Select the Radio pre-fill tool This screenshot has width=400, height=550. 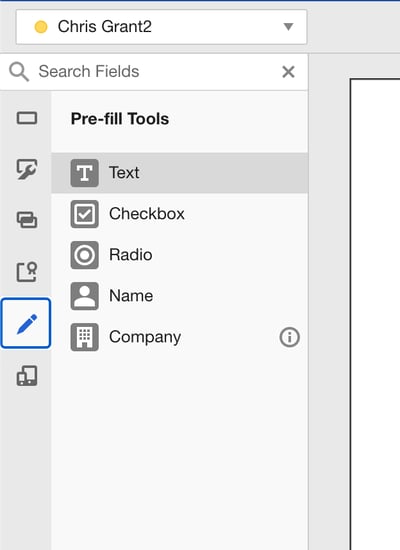click(180, 255)
